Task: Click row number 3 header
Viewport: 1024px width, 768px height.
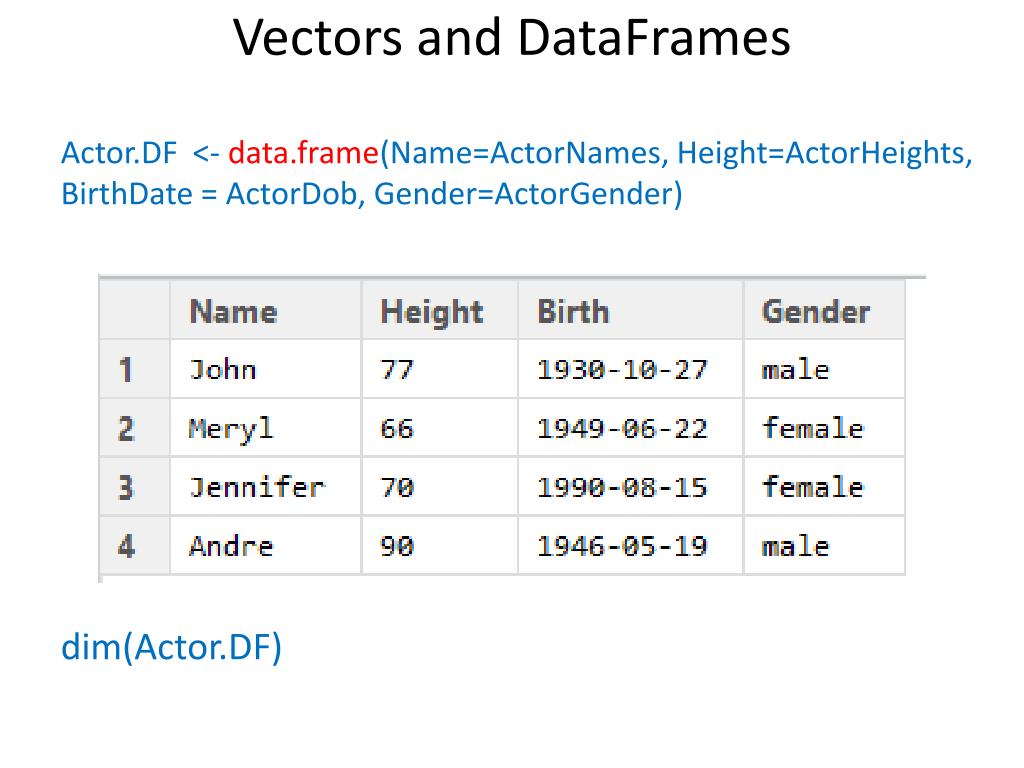Action: (126, 488)
